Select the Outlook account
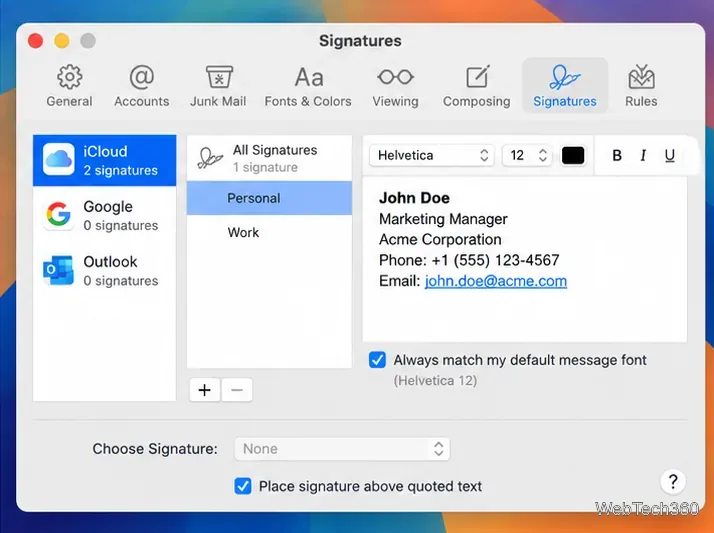The width and height of the screenshot is (714, 533). coord(105,270)
